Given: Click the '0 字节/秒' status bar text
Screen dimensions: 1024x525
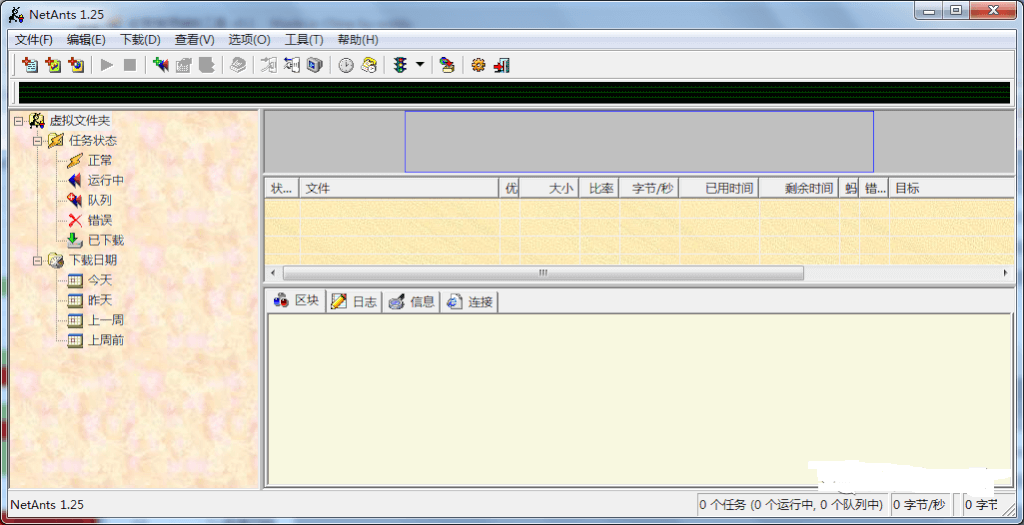Looking at the screenshot, I should 920,505.
